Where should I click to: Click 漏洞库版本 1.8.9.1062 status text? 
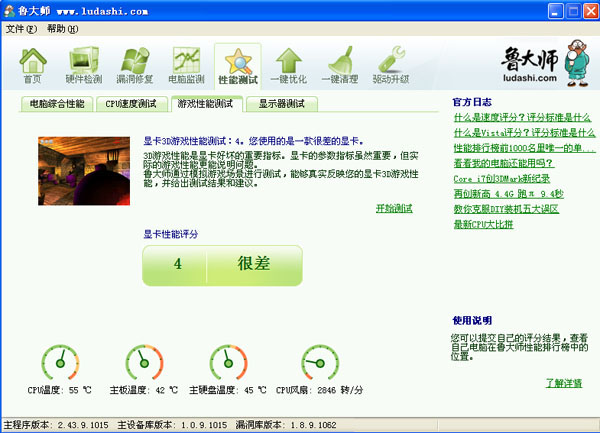286,425
